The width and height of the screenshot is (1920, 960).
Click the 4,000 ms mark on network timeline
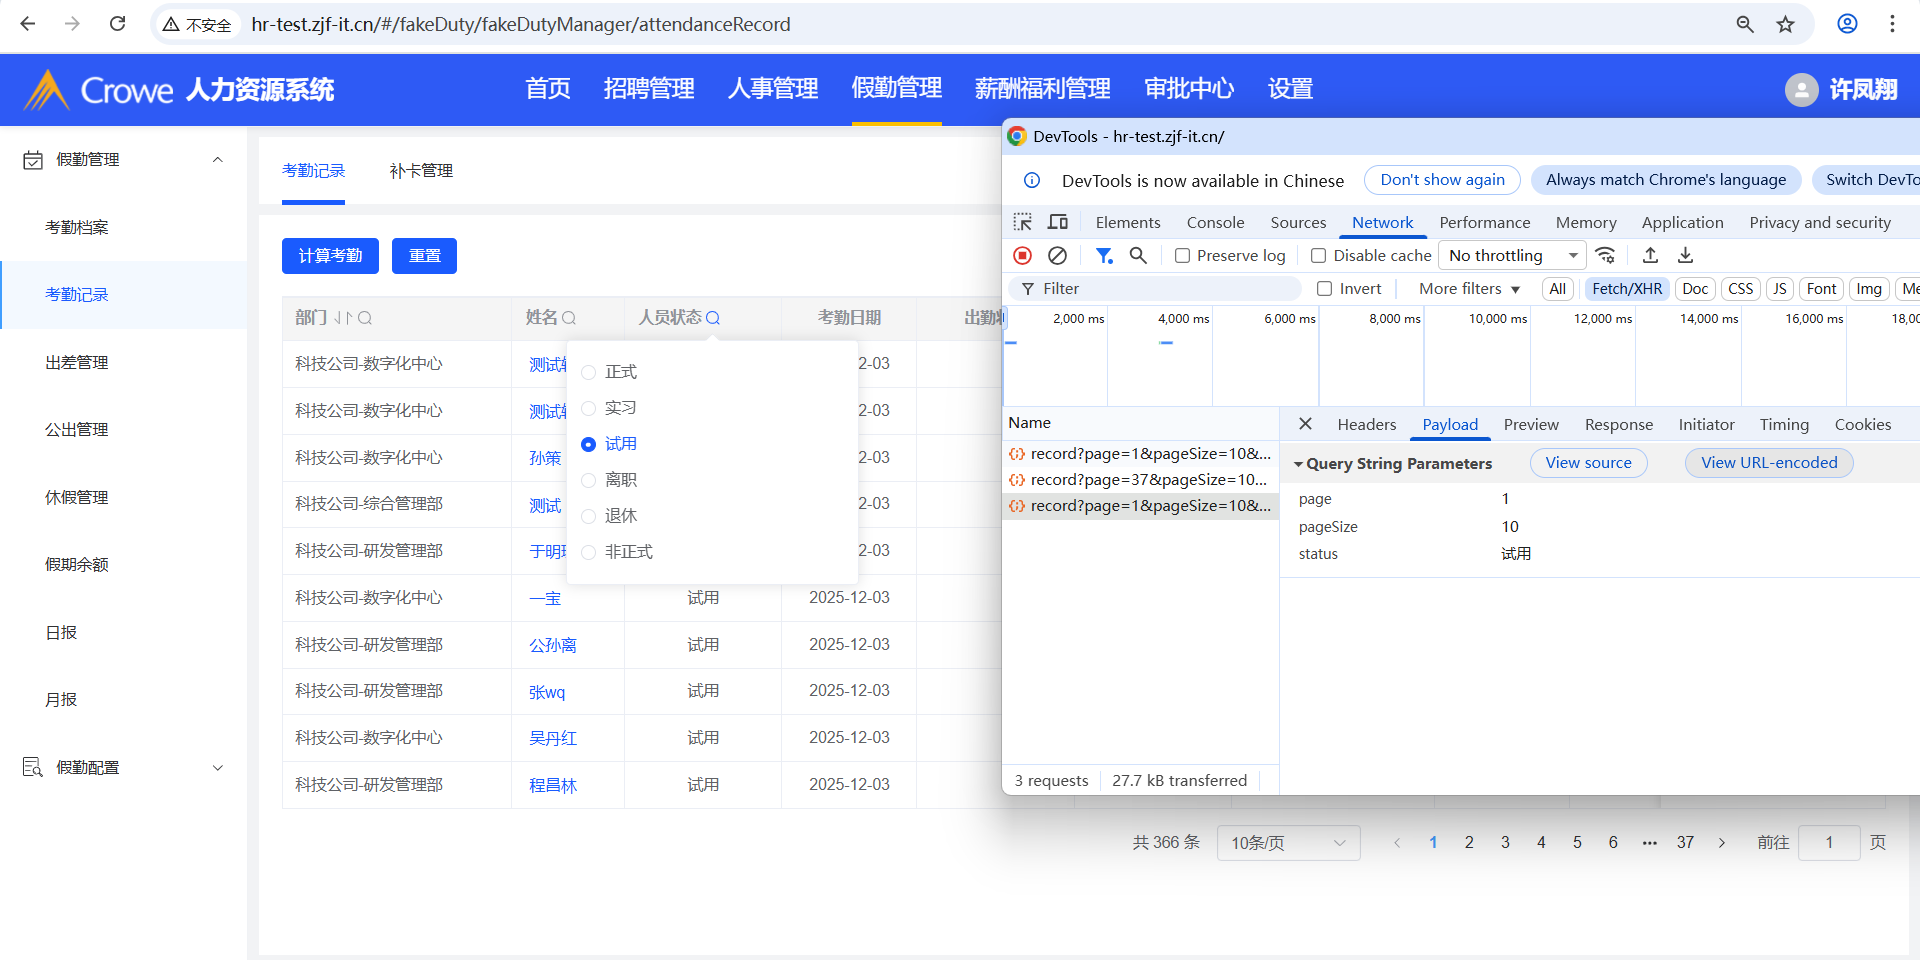click(x=1183, y=319)
